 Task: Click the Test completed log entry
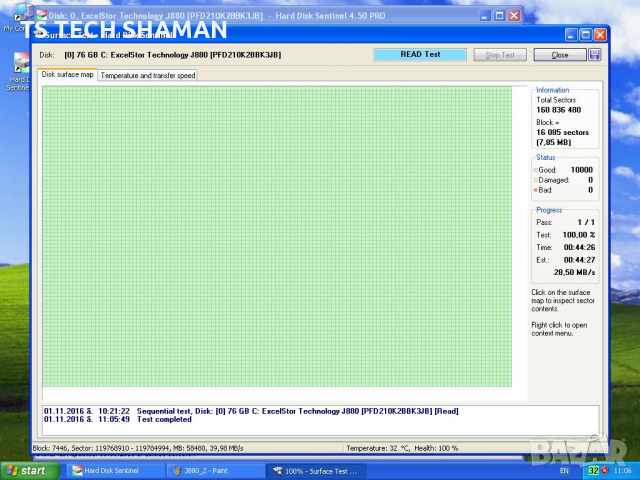tap(130, 419)
